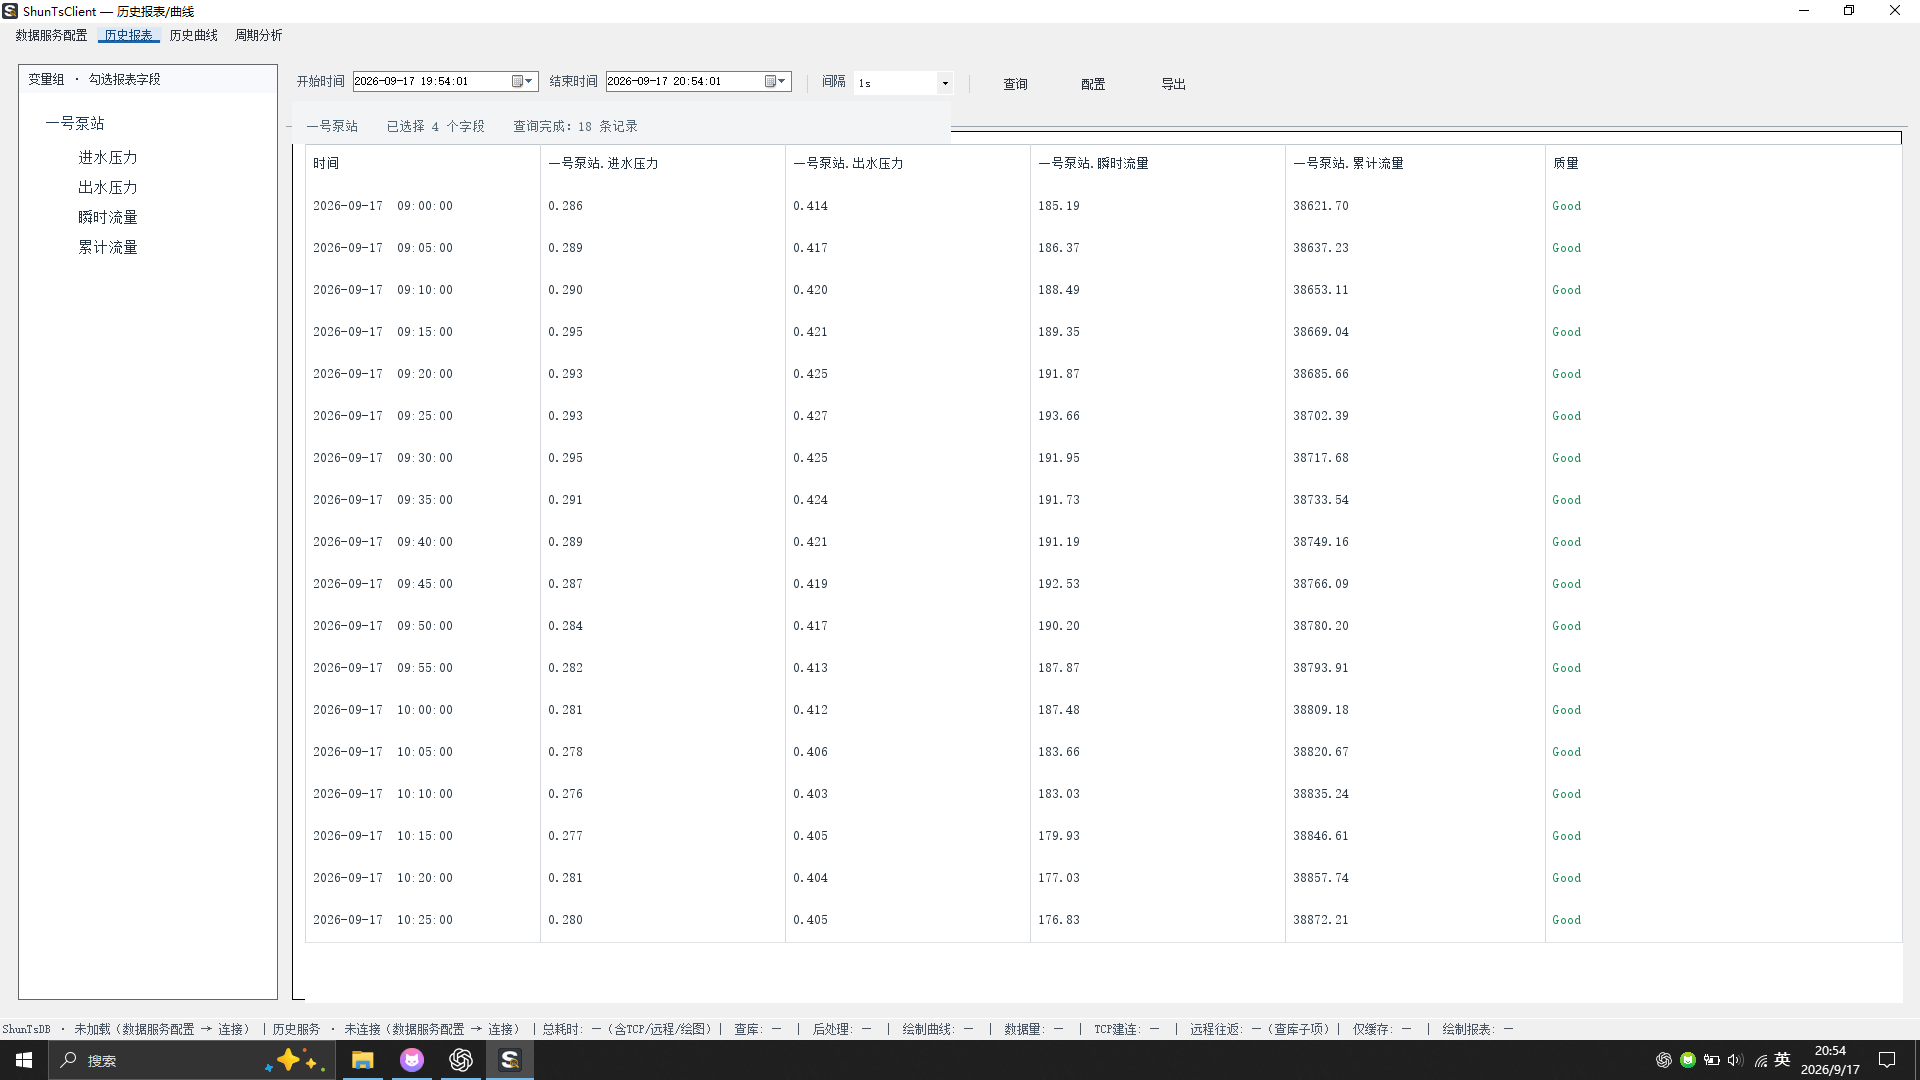
Task: Click the 变量组 · 勾选报表字段 panel header
Action: (94, 79)
